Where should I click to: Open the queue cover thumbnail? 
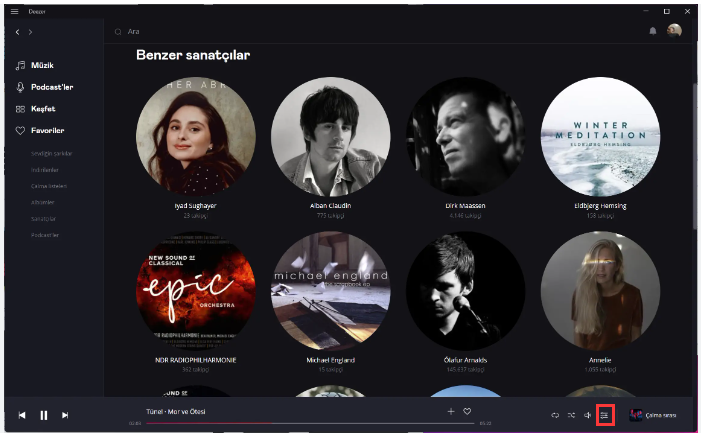click(x=635, y=415)
